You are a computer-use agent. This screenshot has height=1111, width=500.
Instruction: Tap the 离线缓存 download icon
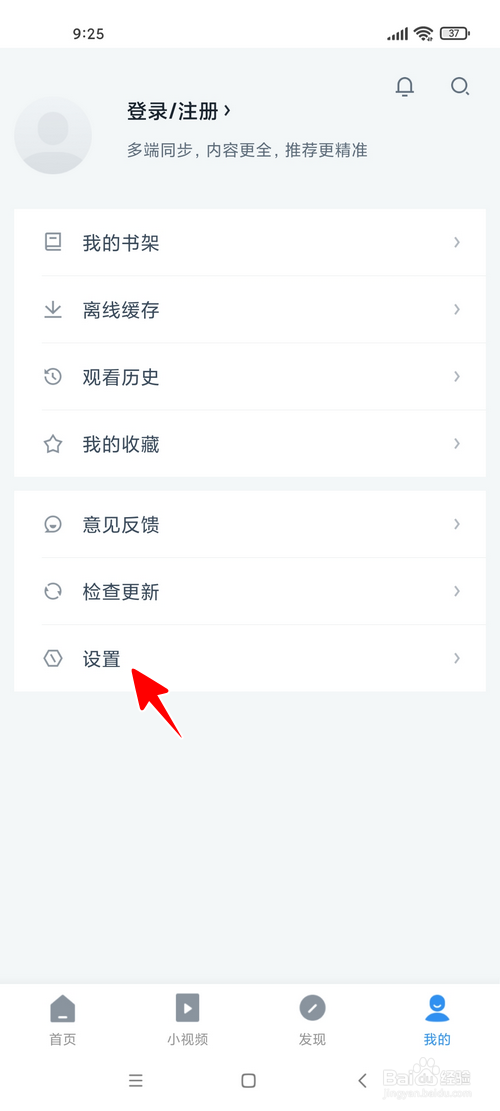53,310
